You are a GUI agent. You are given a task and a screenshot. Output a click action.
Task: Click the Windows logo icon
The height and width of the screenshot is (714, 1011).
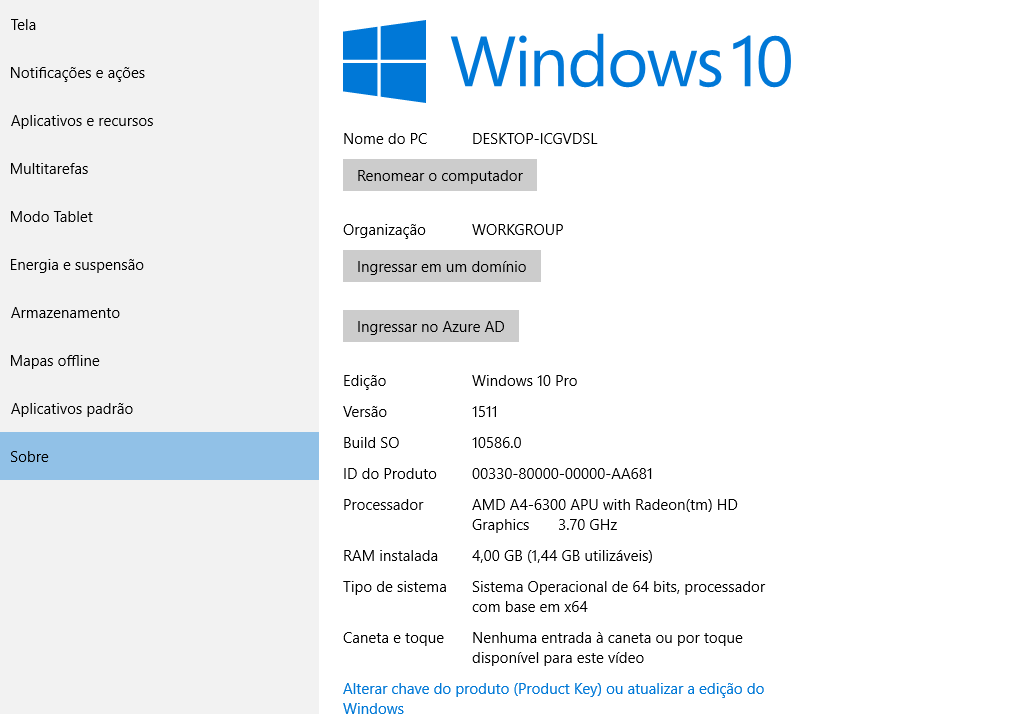[x=384, y=61]
